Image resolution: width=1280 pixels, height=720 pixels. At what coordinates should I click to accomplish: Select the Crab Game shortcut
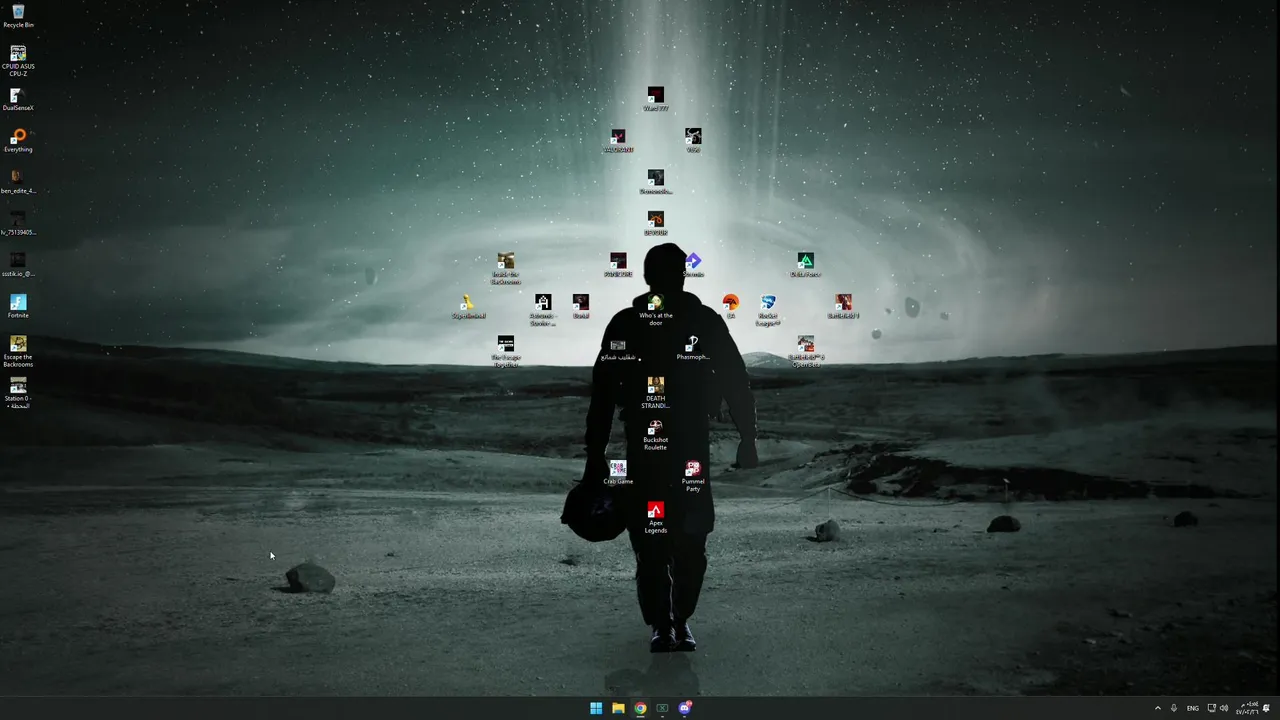[x=618, y=472]
